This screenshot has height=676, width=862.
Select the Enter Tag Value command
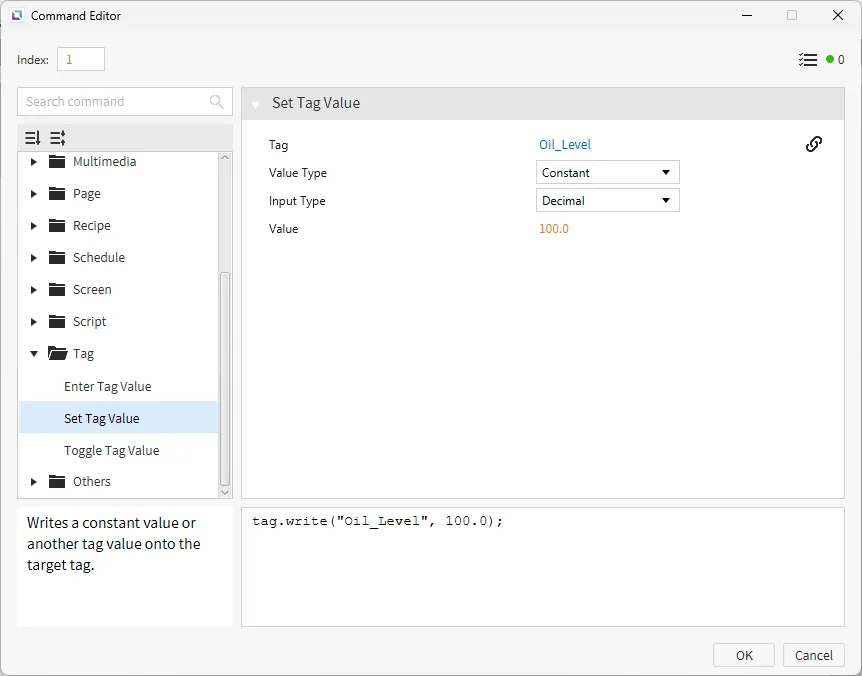point(107,386)
